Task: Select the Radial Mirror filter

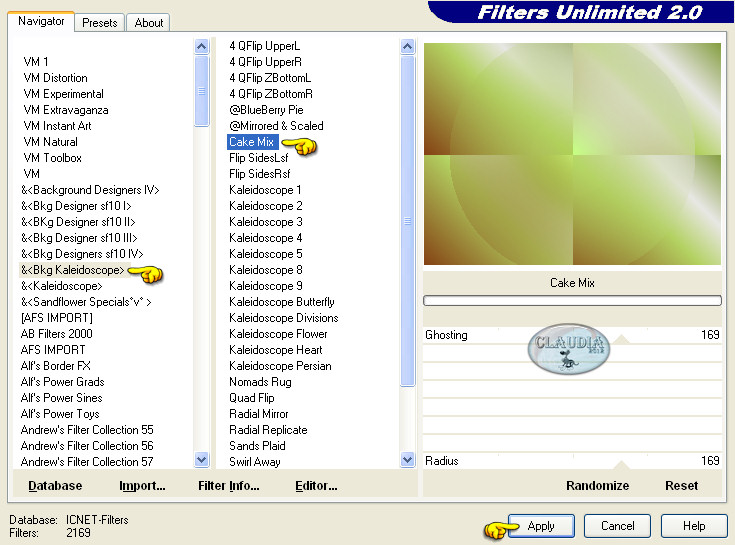Action: [258, 414]
